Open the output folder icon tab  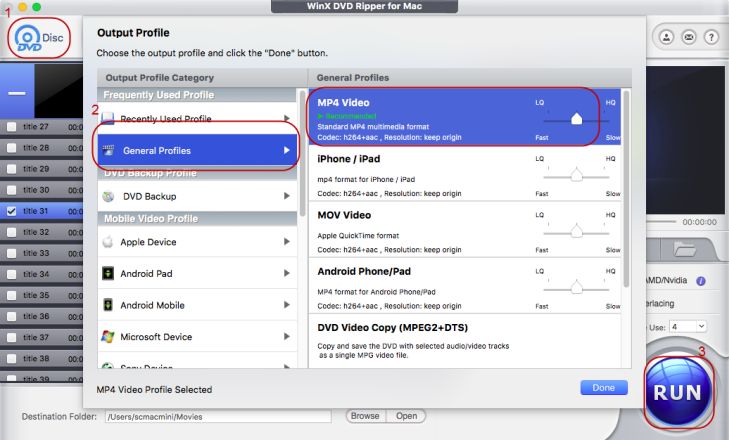click(685, 249)
